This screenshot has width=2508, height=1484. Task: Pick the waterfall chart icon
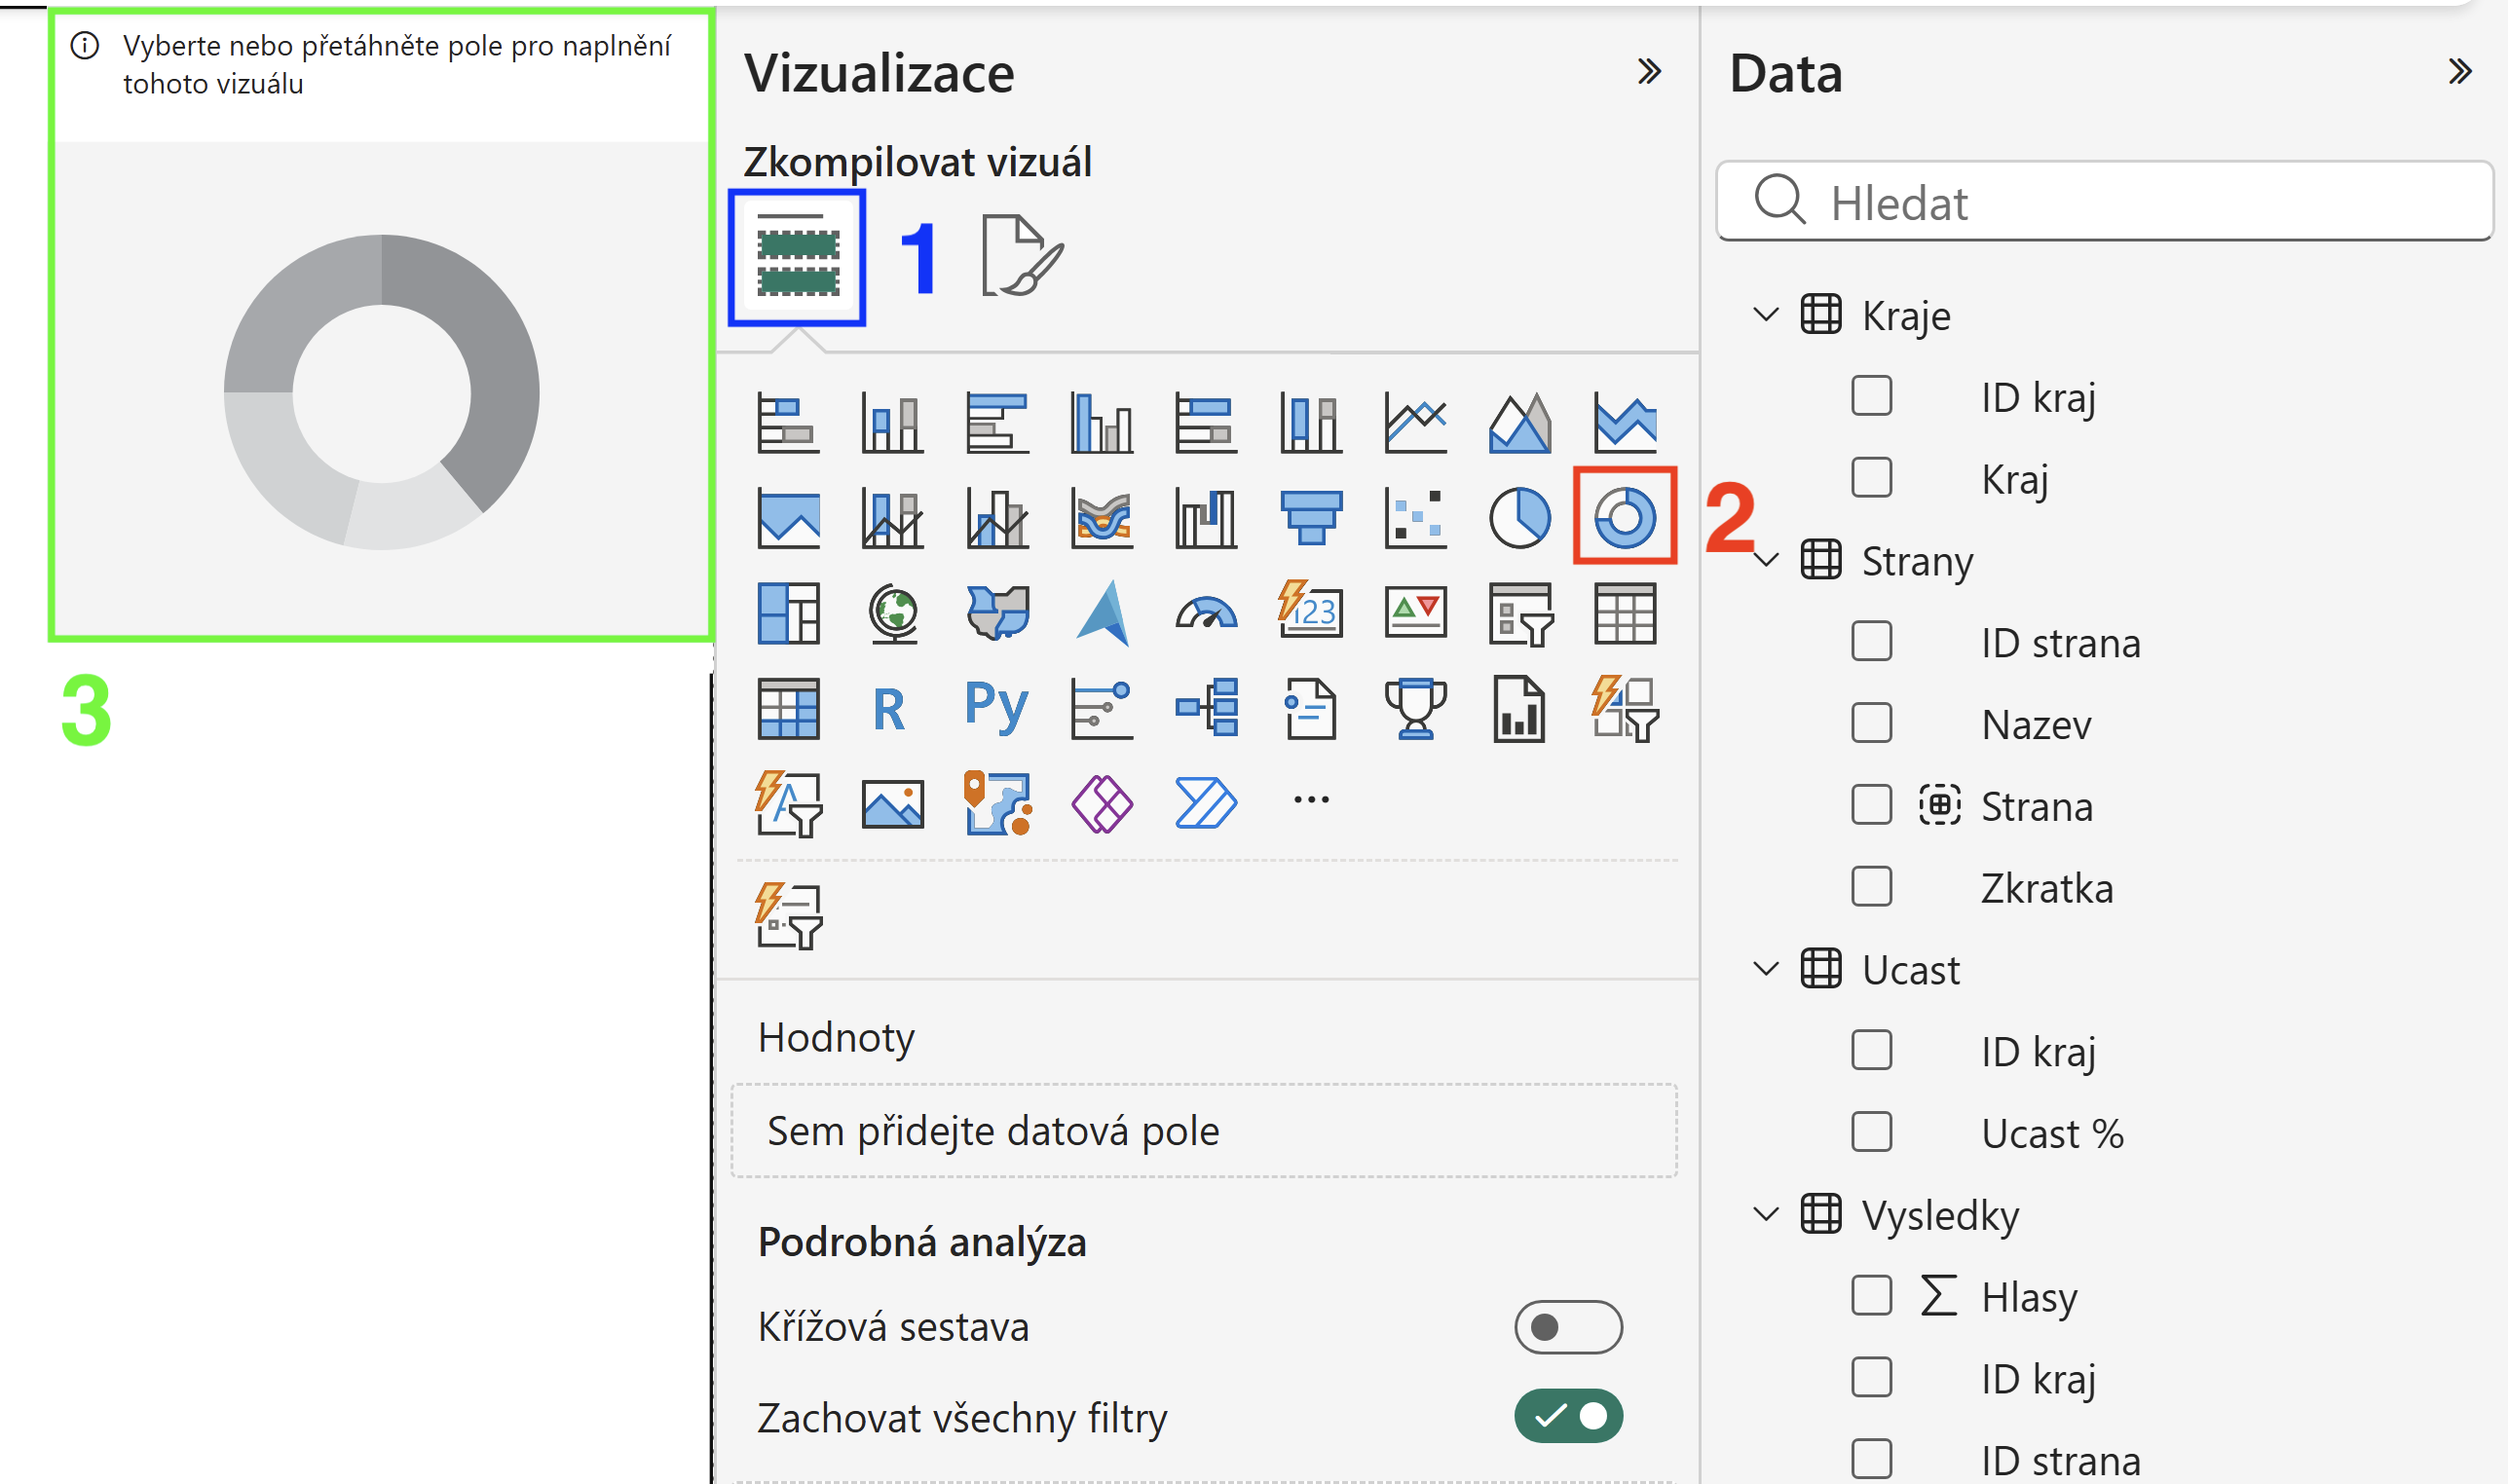point(1206,517)
